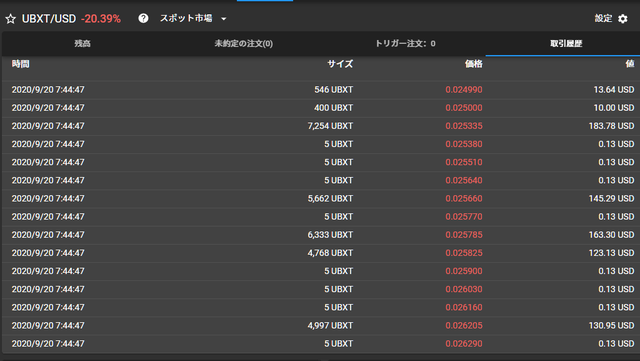The image size is (640, 361).
Task: Click the スポット市場 market label
Action: click(x=186, y=18)
